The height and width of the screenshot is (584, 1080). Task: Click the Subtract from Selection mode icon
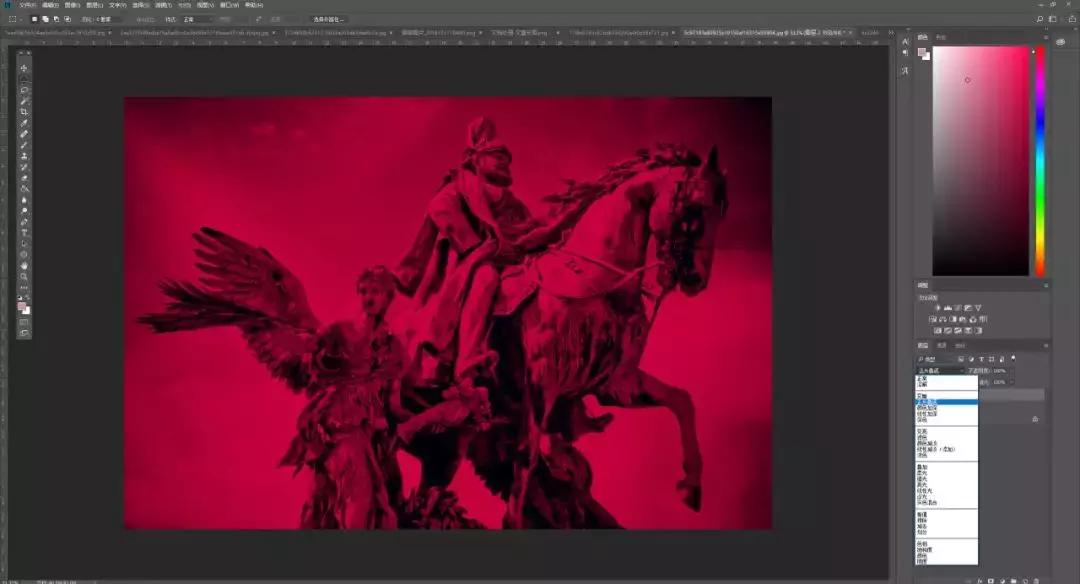tap(56, 19)
